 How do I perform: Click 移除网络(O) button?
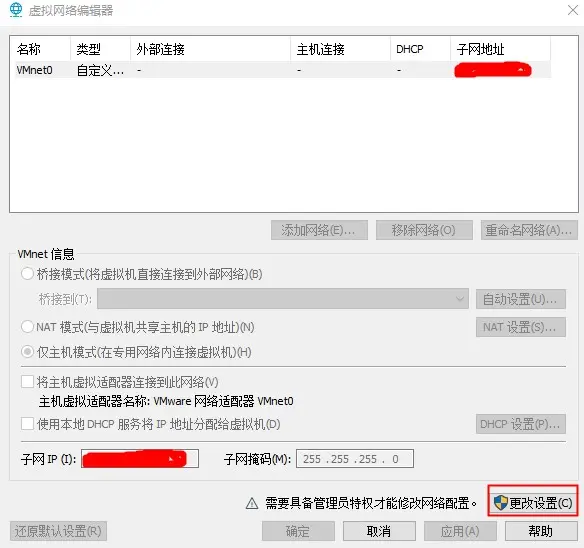[x=424, y=230]
